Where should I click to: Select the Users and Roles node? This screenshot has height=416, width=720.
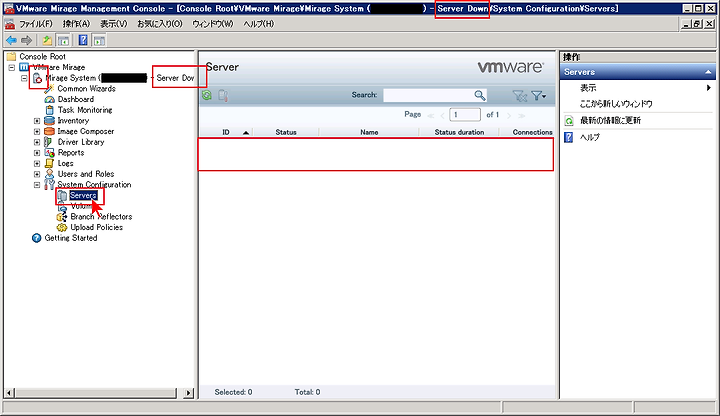85,174
